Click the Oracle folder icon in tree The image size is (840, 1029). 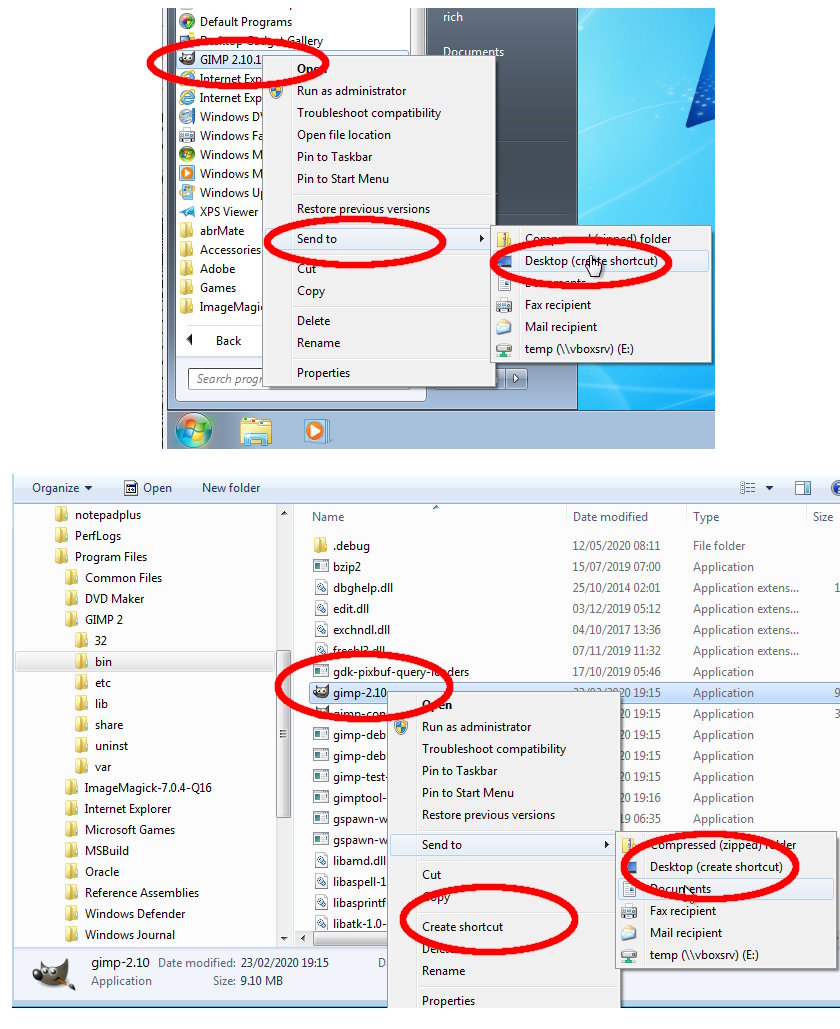(72, 872)
